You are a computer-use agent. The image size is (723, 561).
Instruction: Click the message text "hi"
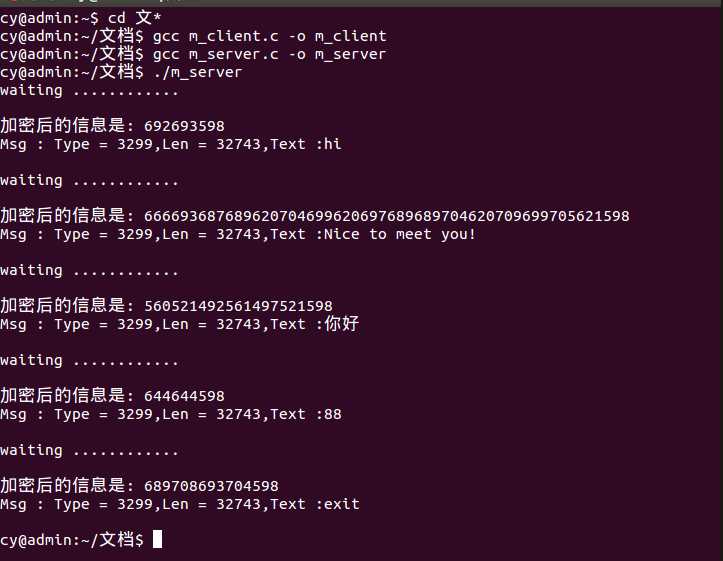[x=333, y=144]
